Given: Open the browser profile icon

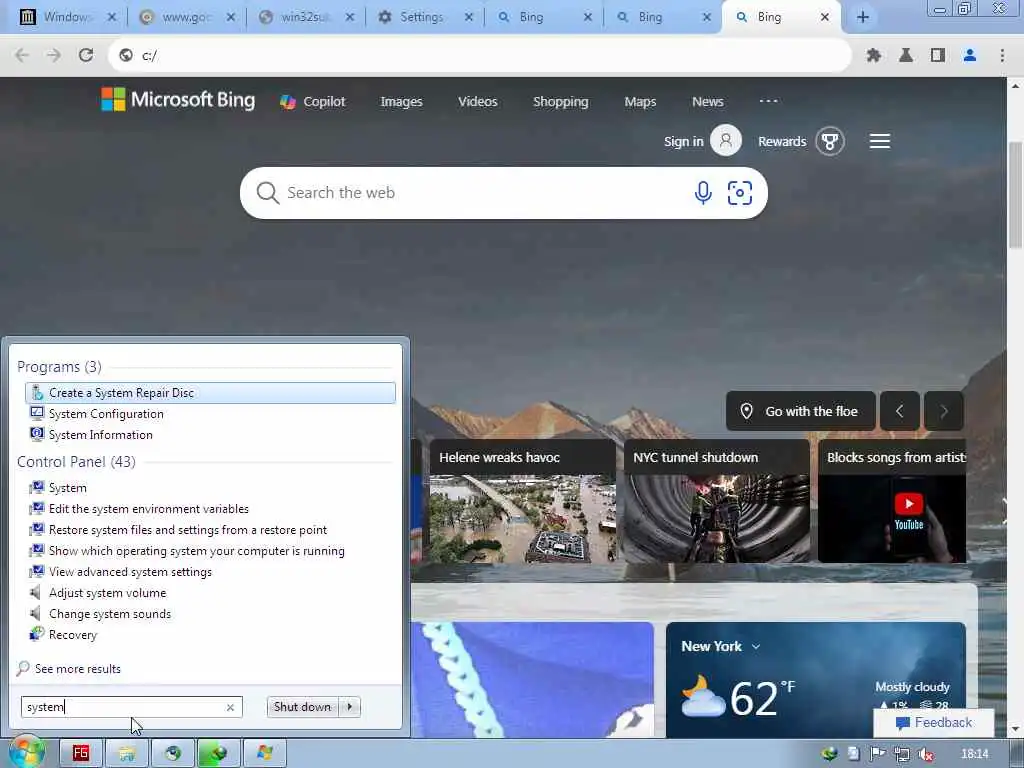Looking at the screenshot, I should (970, 56).
